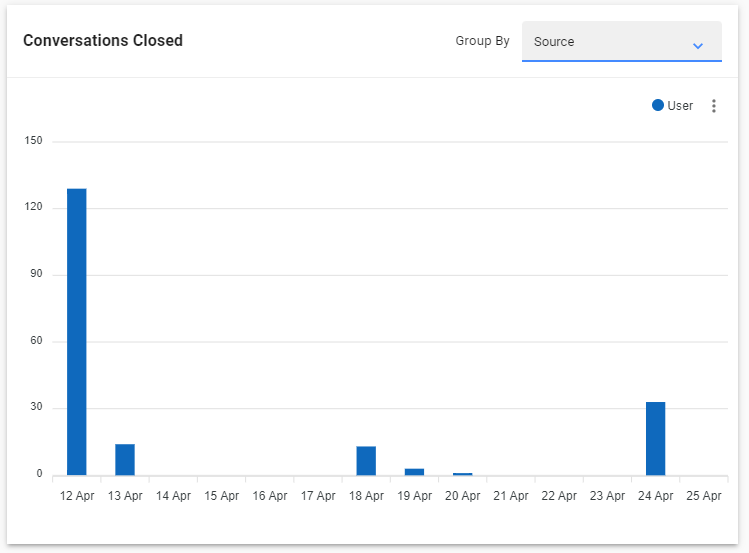Click the Group By label

click(482, 41)
